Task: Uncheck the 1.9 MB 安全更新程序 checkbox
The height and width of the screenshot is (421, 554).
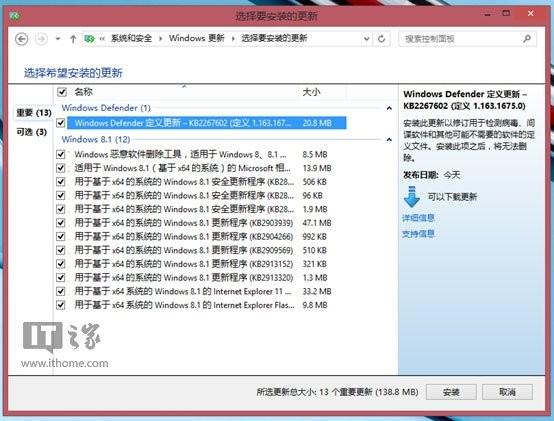Action: tap(61, 209)
